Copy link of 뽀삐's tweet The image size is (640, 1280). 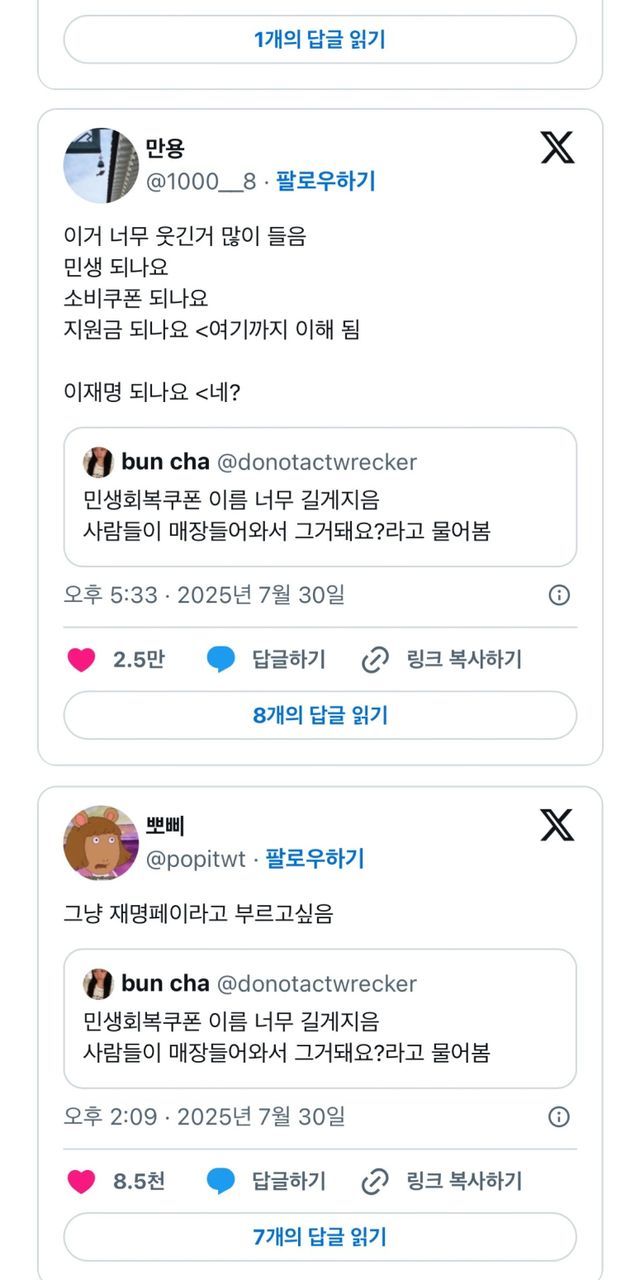point(441,1181)
